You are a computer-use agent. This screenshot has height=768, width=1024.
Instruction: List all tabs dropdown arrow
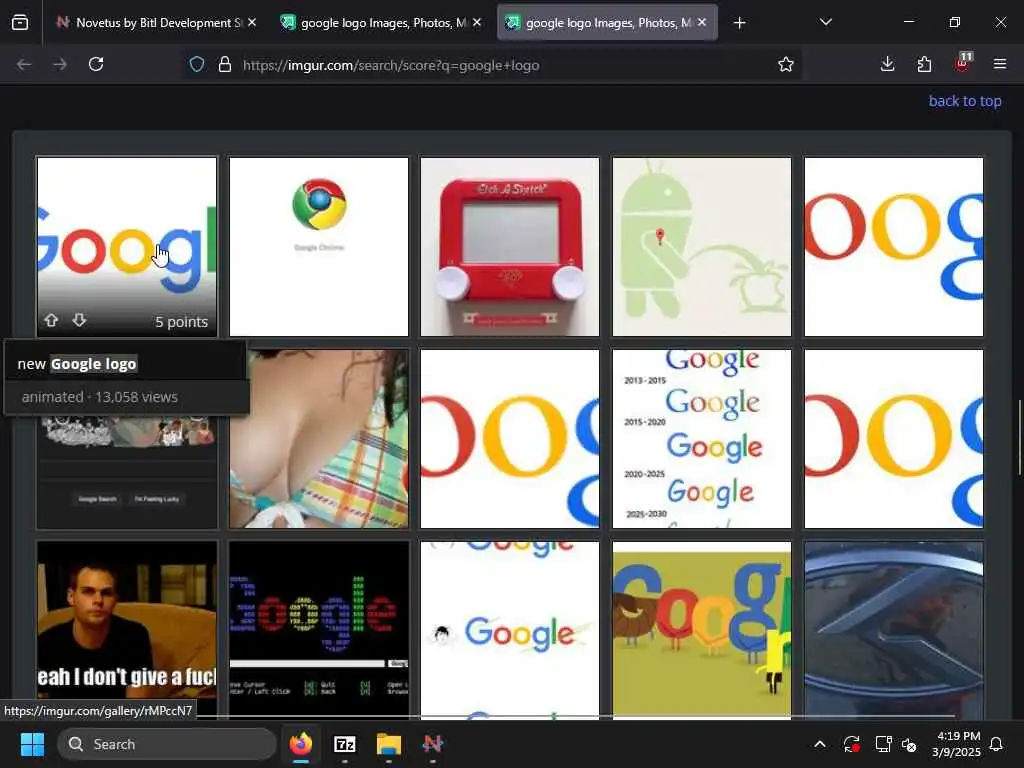825,22
